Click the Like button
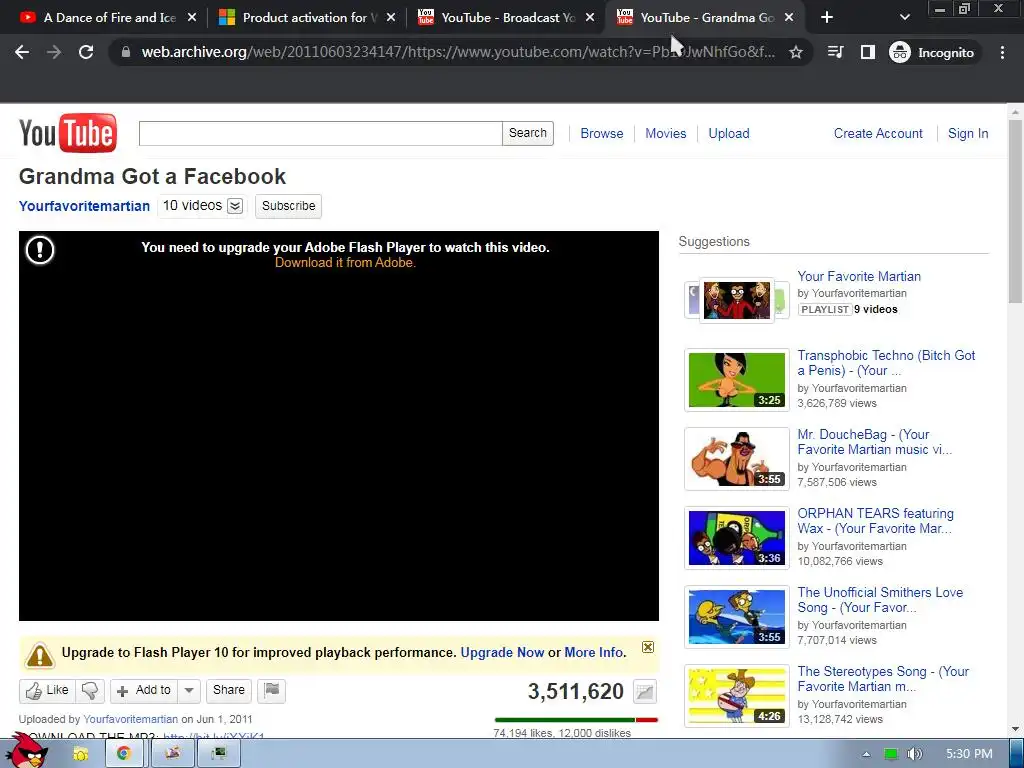This screenshot has height=768, width=1024. [x=47, y=691]
